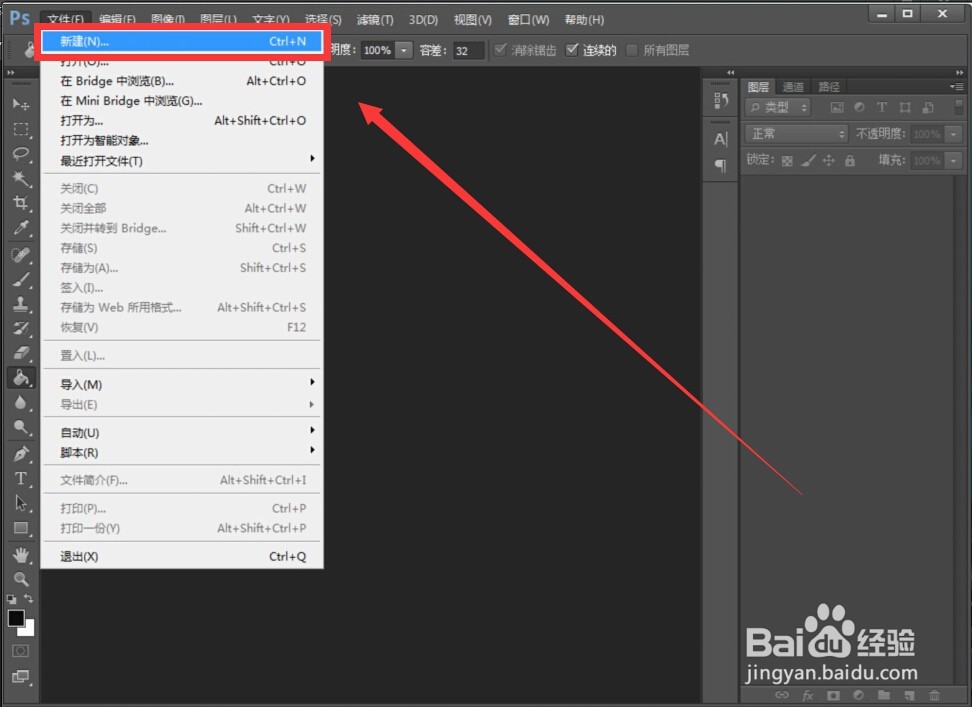Select the Rectangle shape tool
The width and height of the screenshot is (972, 707).
(20, 528)
